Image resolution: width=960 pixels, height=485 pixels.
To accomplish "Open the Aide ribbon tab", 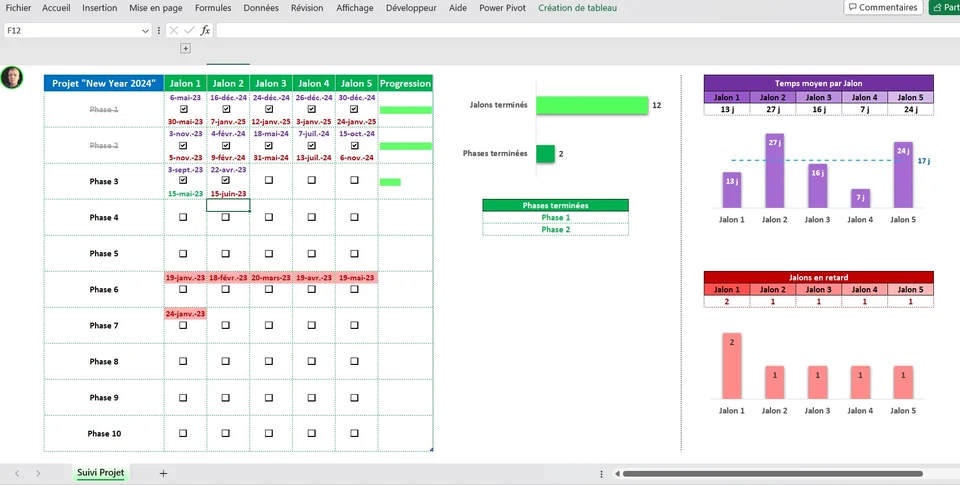I will pos(457,8).
